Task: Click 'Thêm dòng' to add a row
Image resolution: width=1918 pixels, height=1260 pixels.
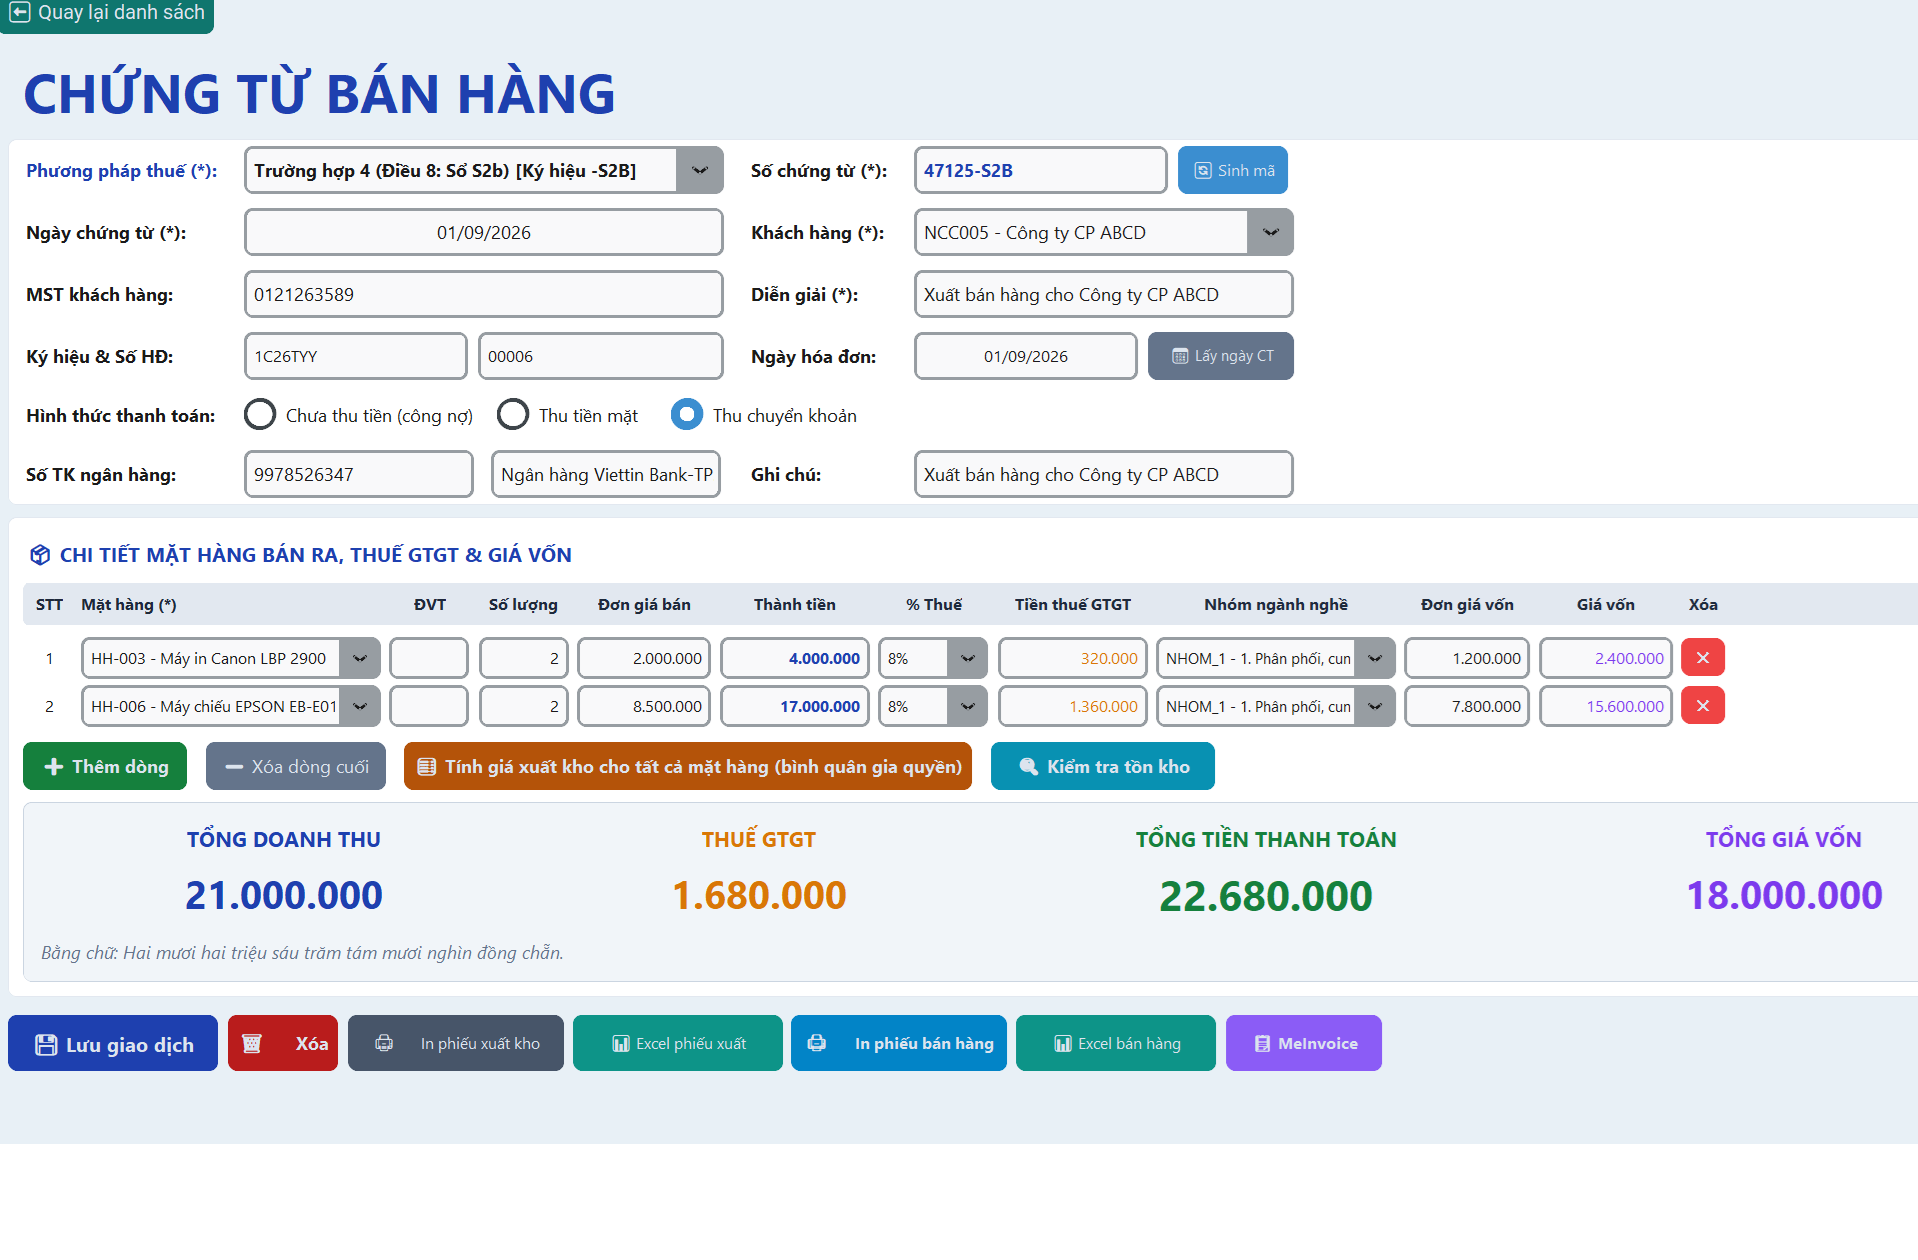Action: [x=105, y=766]
